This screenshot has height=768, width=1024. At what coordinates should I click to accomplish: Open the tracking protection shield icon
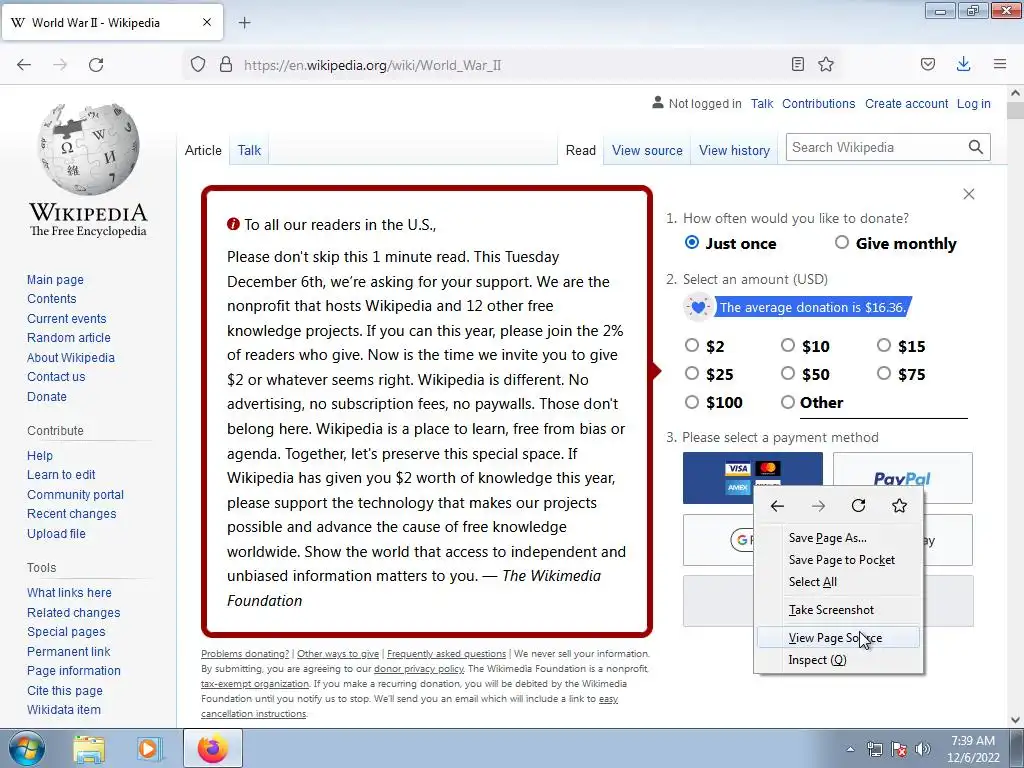(198, 65)
